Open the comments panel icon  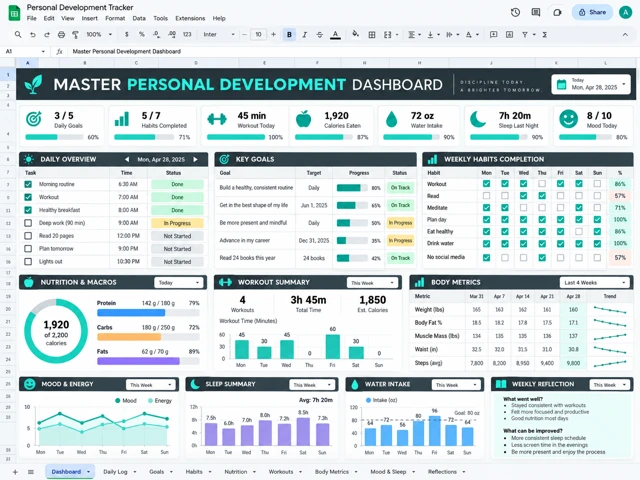click(536, 12)
